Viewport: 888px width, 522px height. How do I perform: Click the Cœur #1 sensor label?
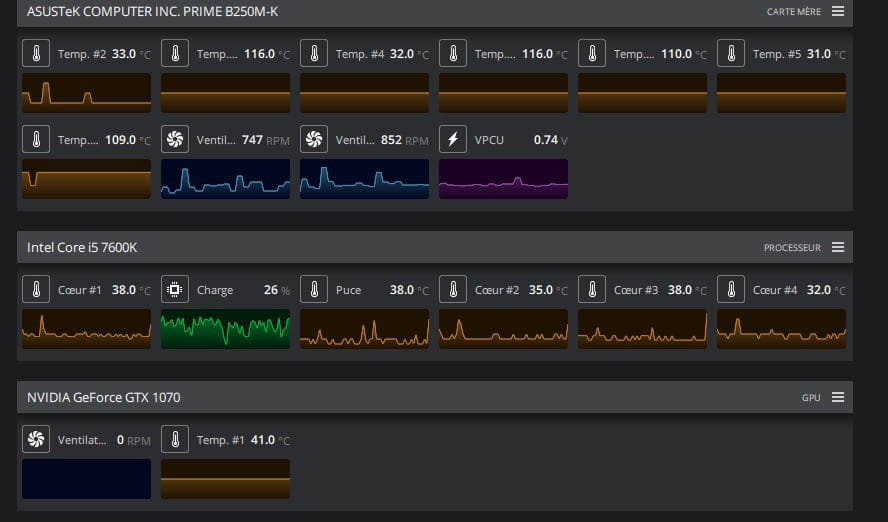(x=79, y=290)
